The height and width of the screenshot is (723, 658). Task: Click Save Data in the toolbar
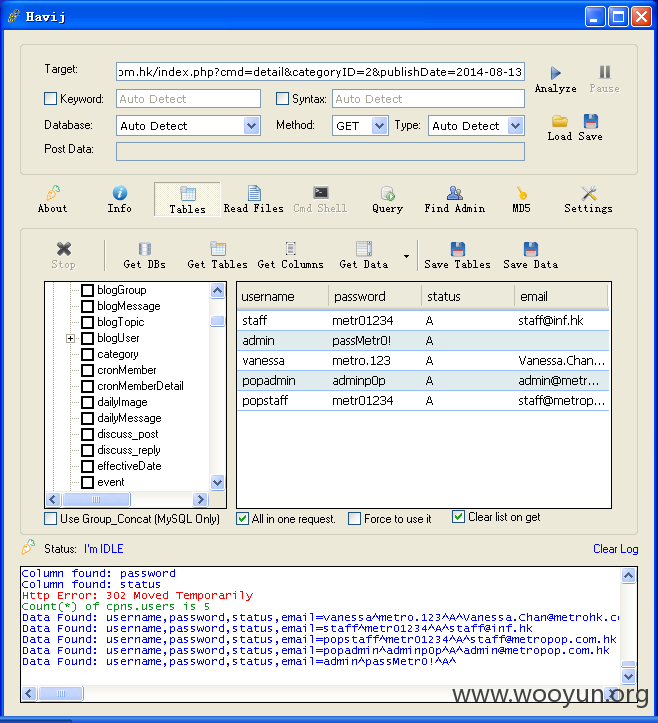[531, 255]
